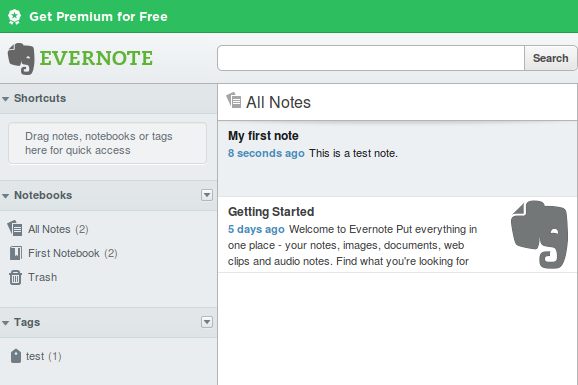Image resolution: width=578 pixels, height=385 pixels.
Task: Click the Search button
Action: [x=550, y=58]
